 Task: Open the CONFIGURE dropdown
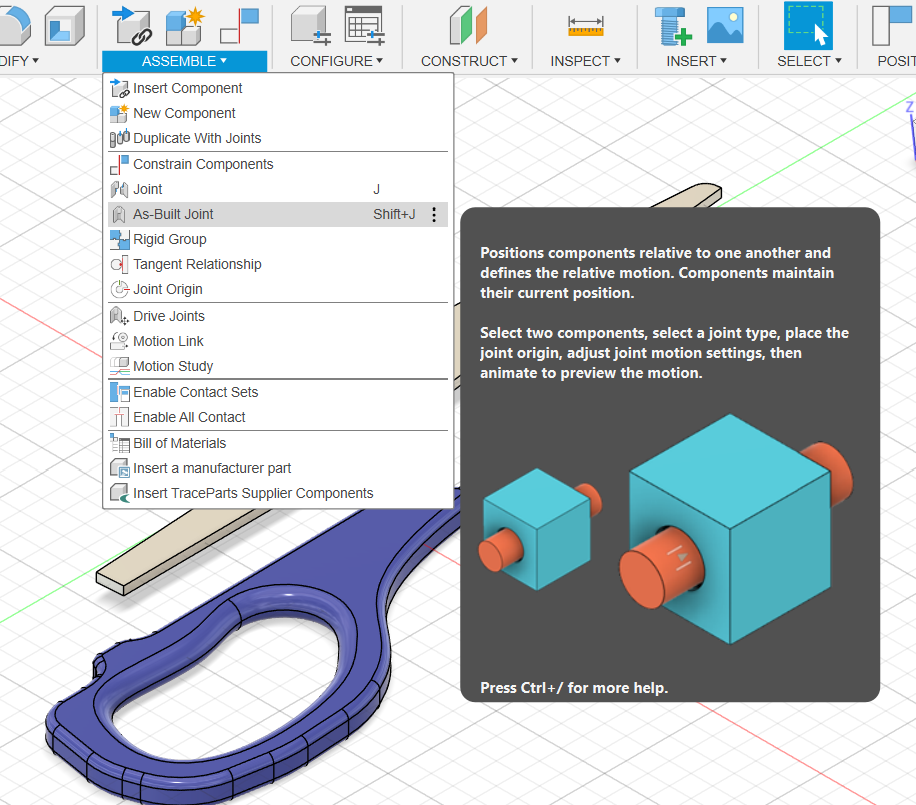point(336,61)
